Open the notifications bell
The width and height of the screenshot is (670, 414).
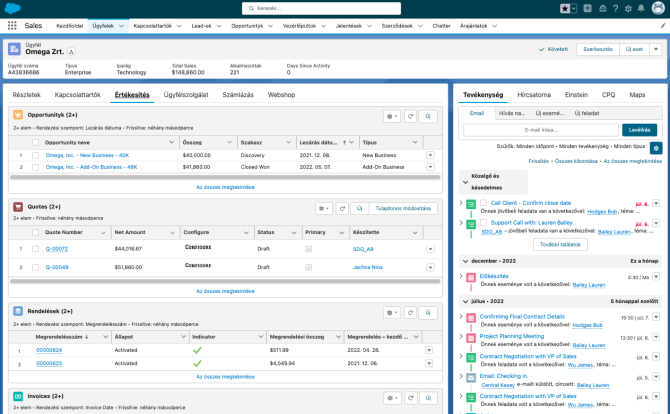pos(642,8)
